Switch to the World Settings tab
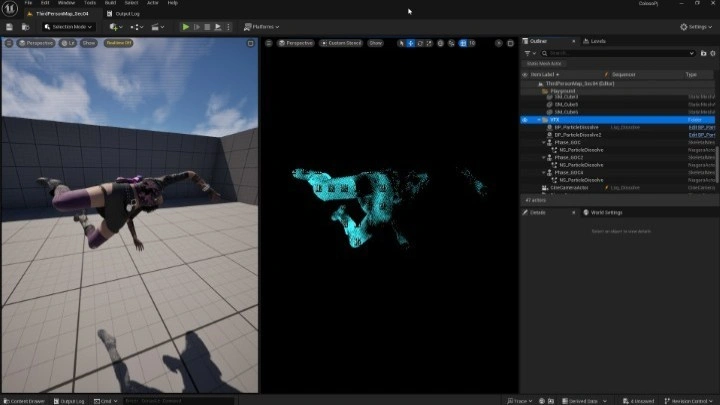Viewport: 720px width, 405px height. coord(606,213)
